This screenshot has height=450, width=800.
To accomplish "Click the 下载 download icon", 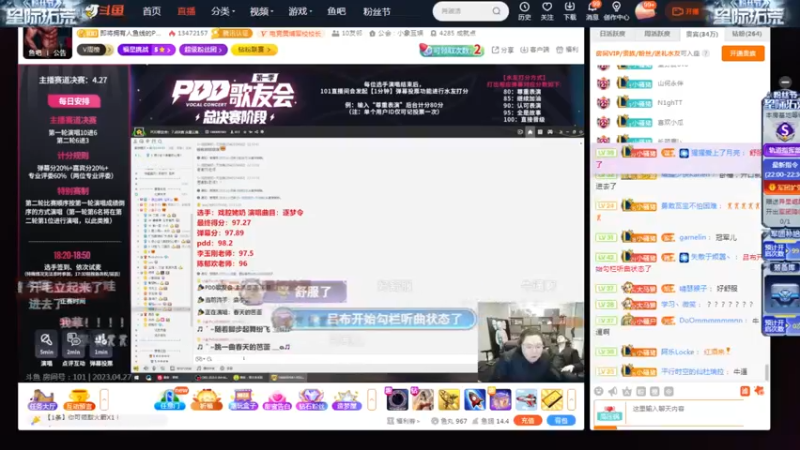I will tap(569, 11).
